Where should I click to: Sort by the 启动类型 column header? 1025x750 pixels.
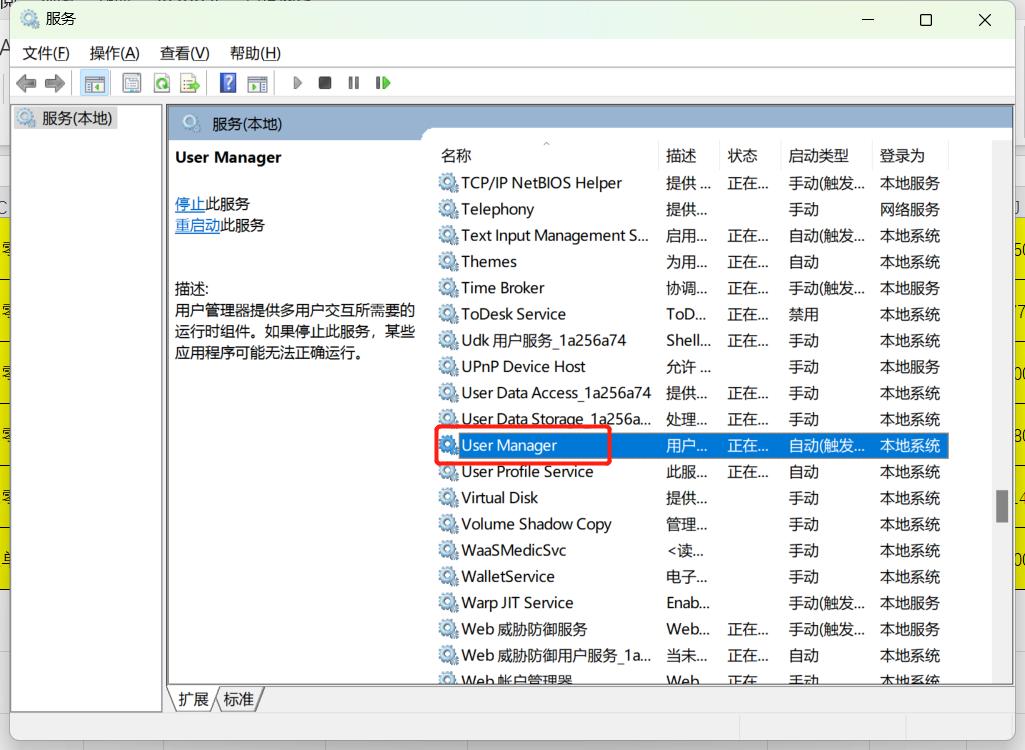[818, 156]
